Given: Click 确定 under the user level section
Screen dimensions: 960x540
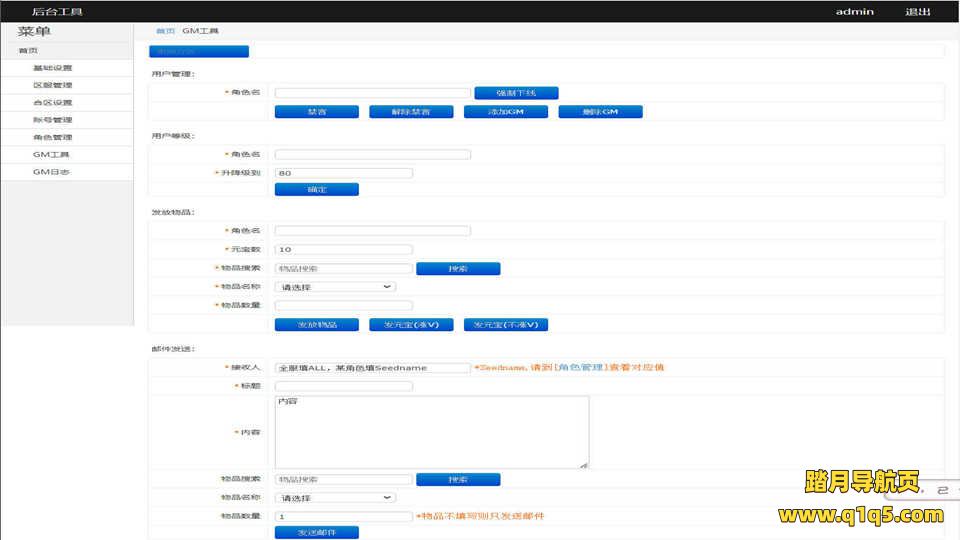Looking at the screenshot, I should (x=316, y=189).
